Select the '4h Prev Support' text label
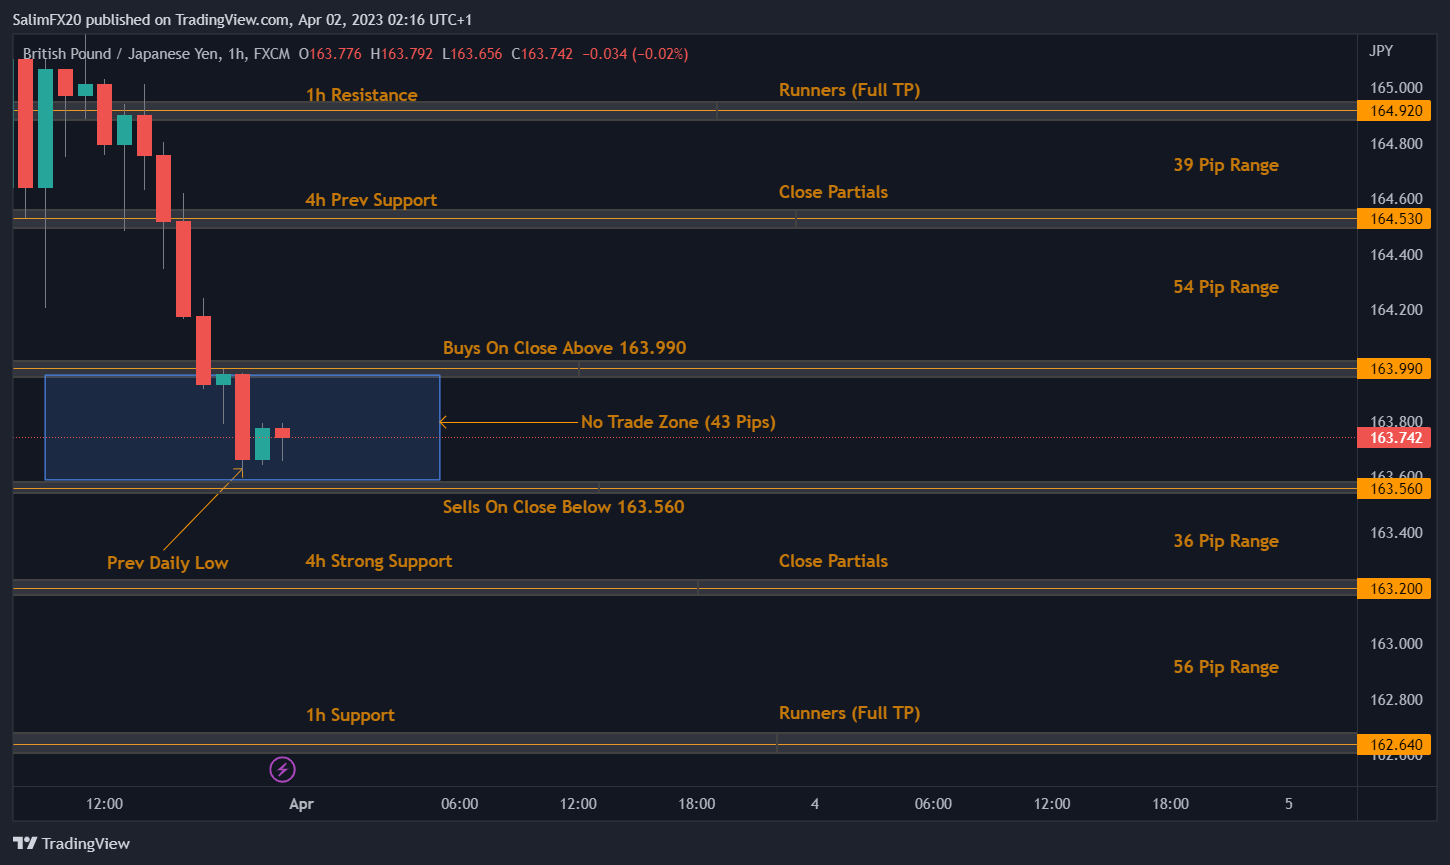Screen dimensions: 1450x865 click(x=371, y=200)
